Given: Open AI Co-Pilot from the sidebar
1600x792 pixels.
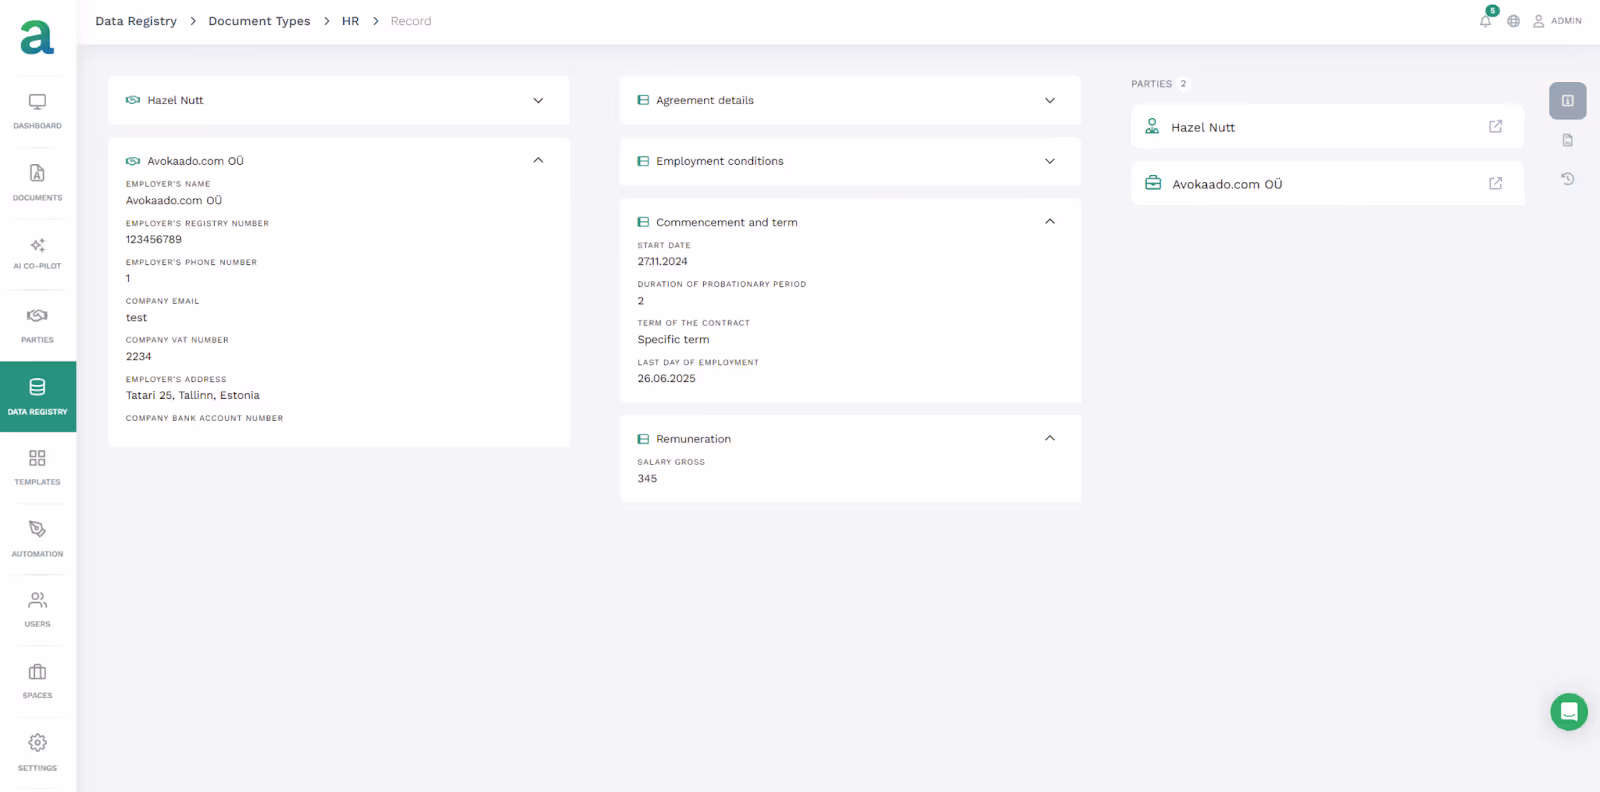Looking at the screenshot, I should 37,254.
